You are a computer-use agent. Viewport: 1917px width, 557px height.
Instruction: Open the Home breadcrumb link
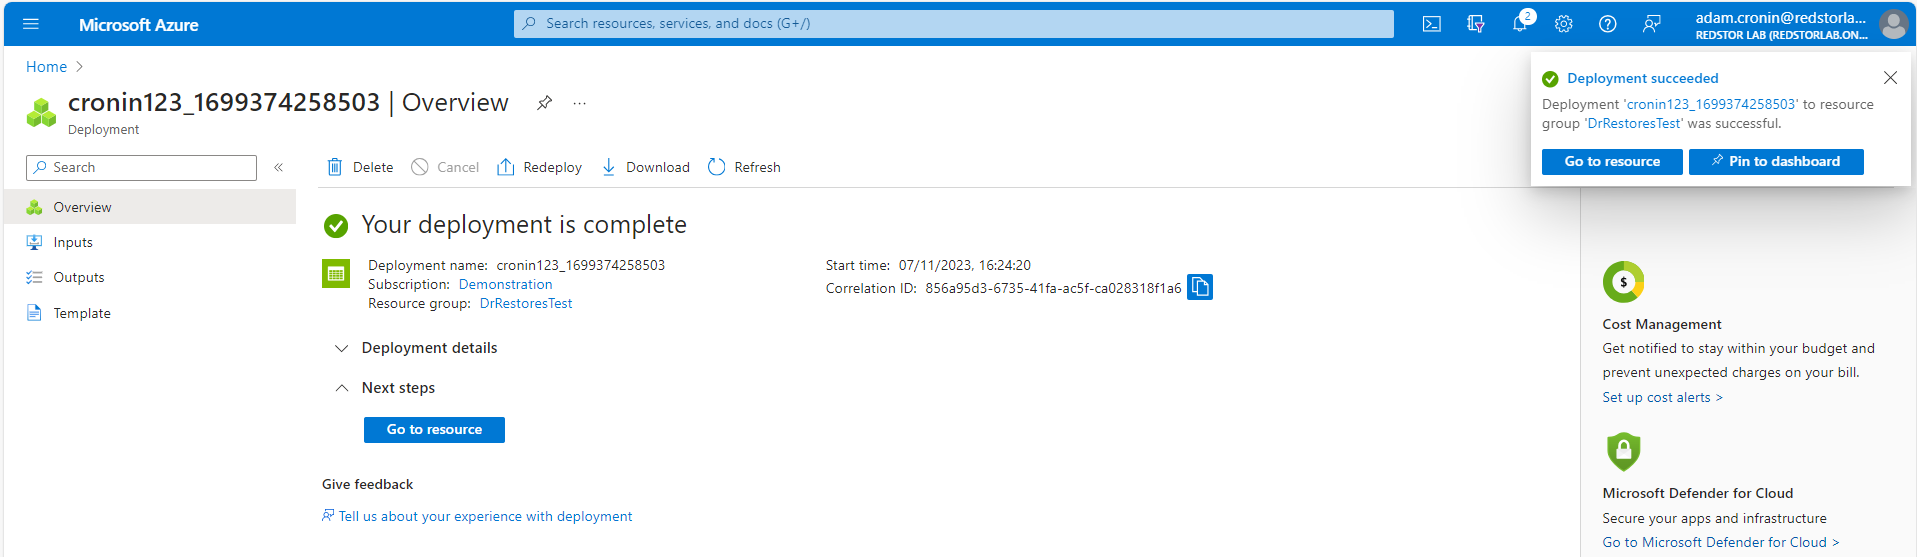point(46,67)
